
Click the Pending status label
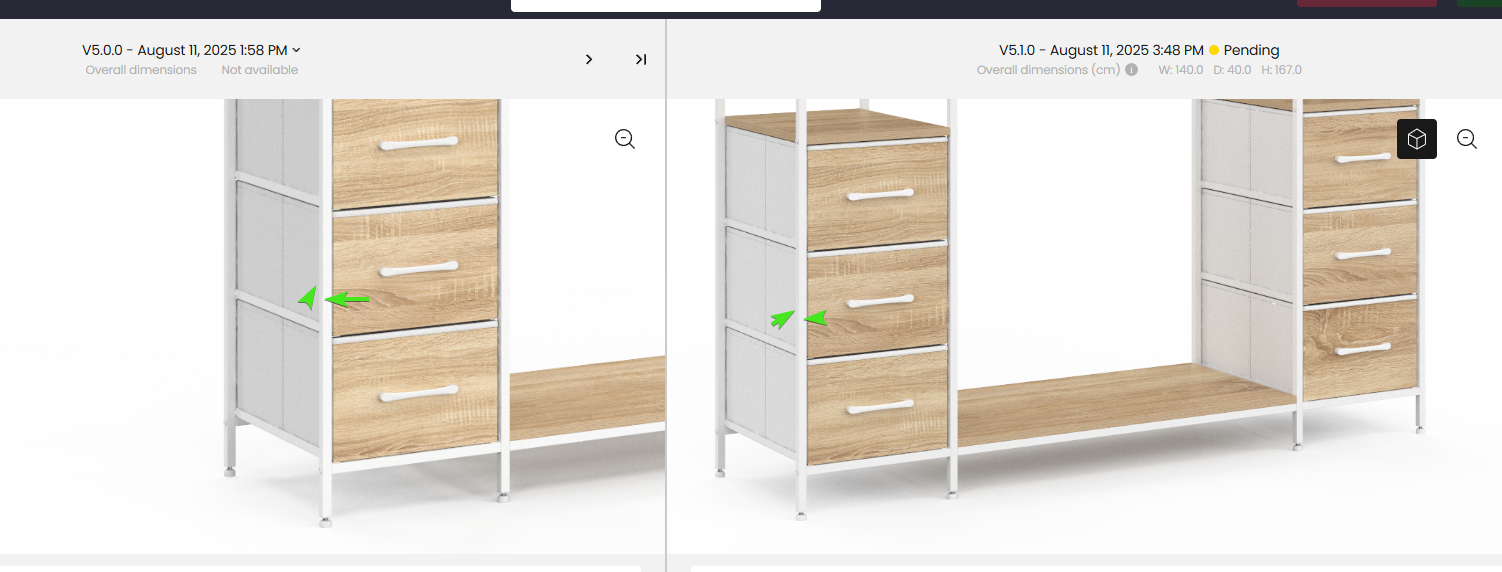tap(1251, 50)
